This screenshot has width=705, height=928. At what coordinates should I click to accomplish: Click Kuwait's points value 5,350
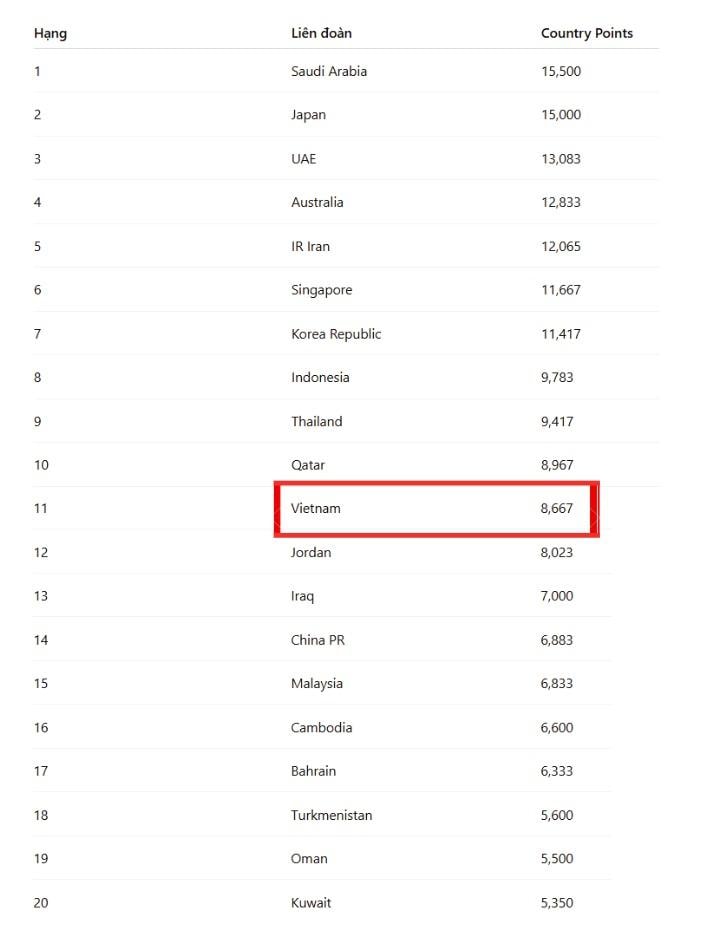[557, 903]
